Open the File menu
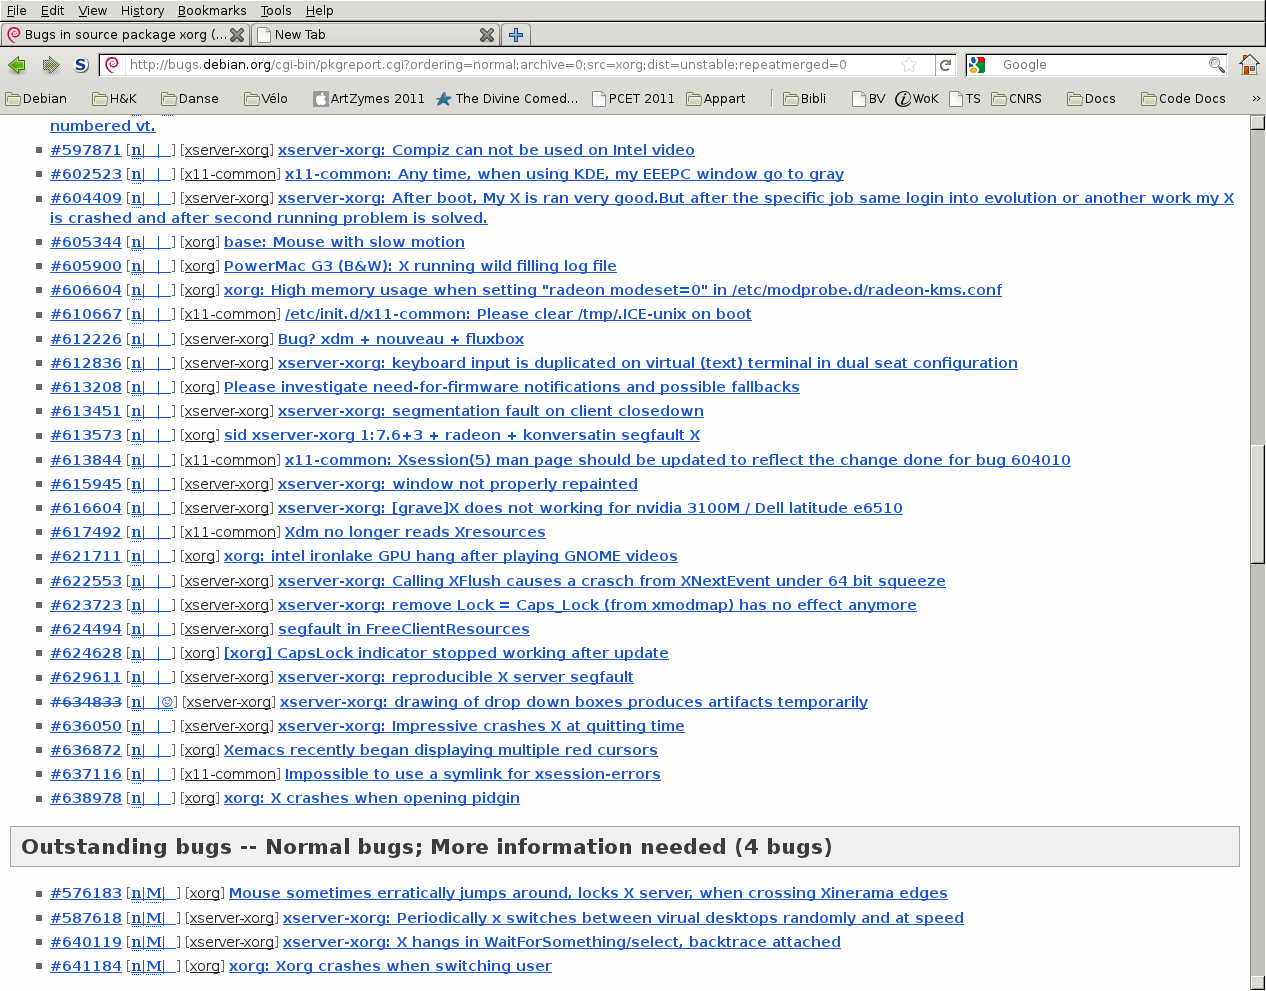Image resolution: width=1266 pixels, height=991 pixels. [17, 11]
